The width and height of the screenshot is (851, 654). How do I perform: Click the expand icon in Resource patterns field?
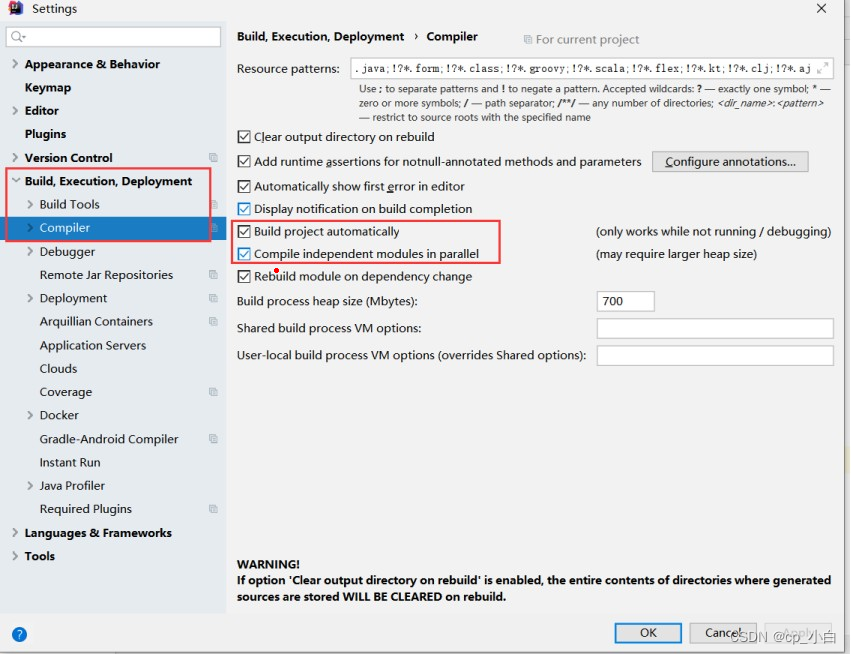[x=822, y=68]
